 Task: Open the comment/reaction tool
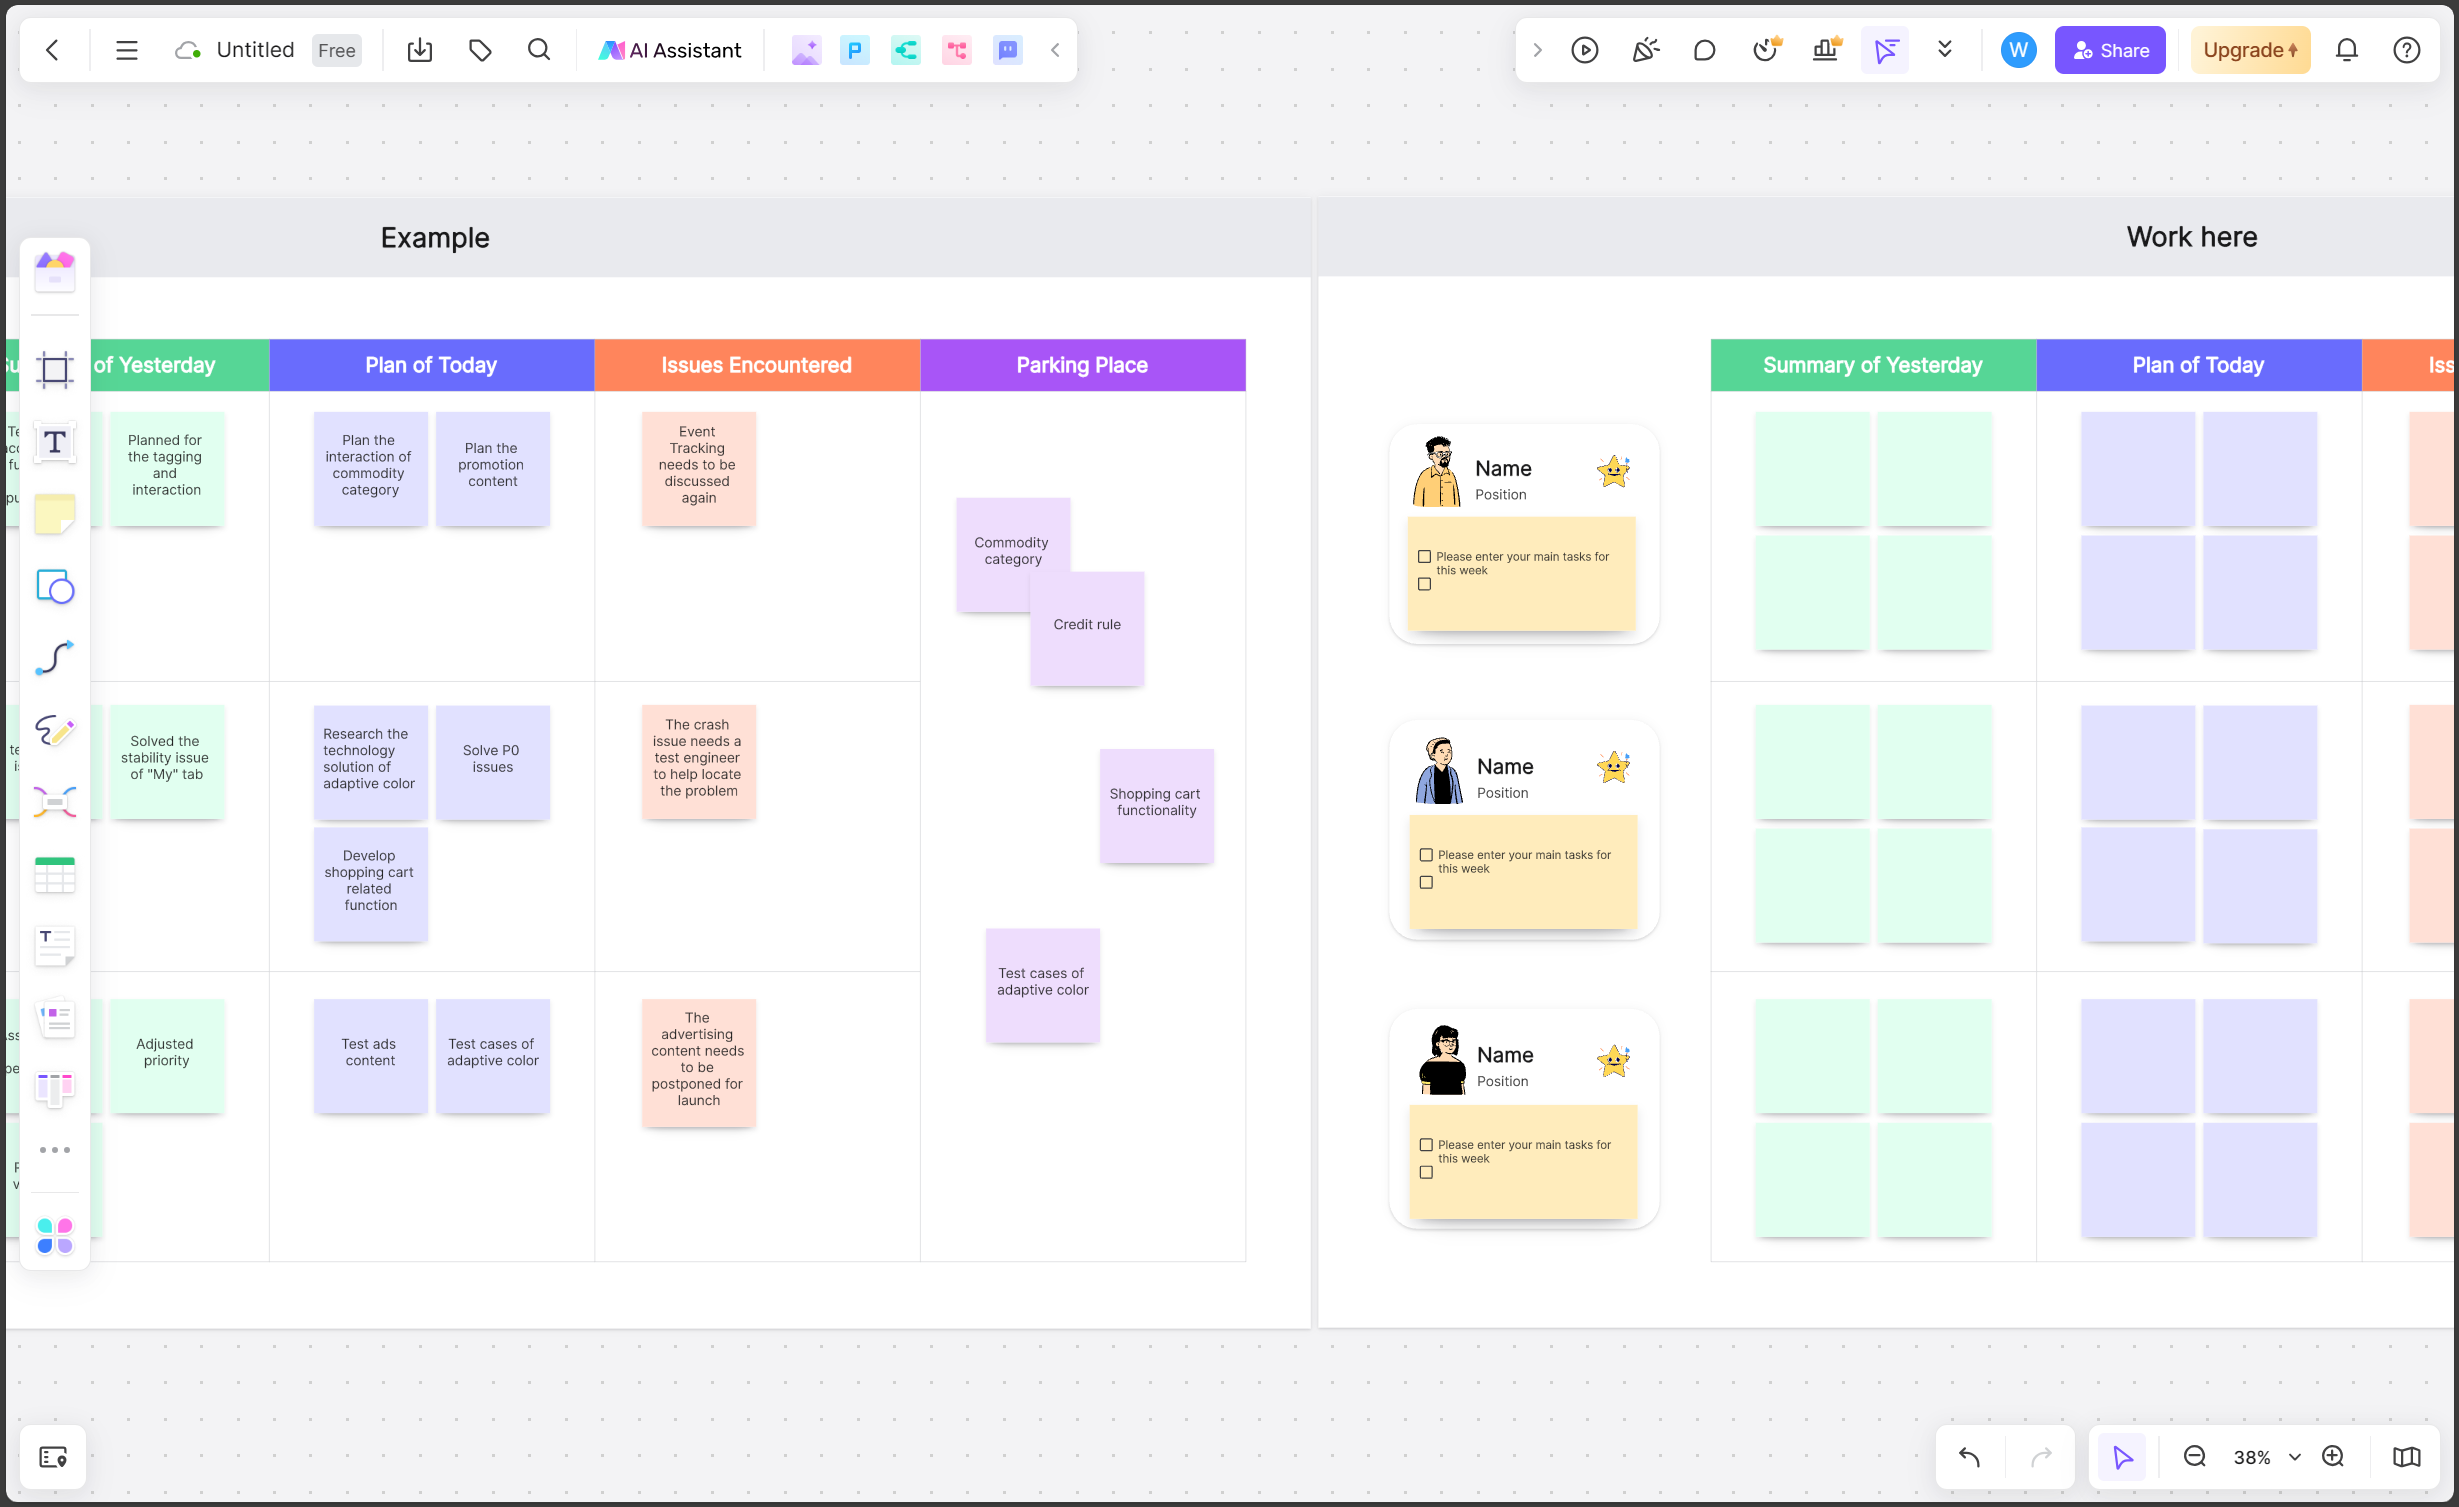coord(1704,49)
